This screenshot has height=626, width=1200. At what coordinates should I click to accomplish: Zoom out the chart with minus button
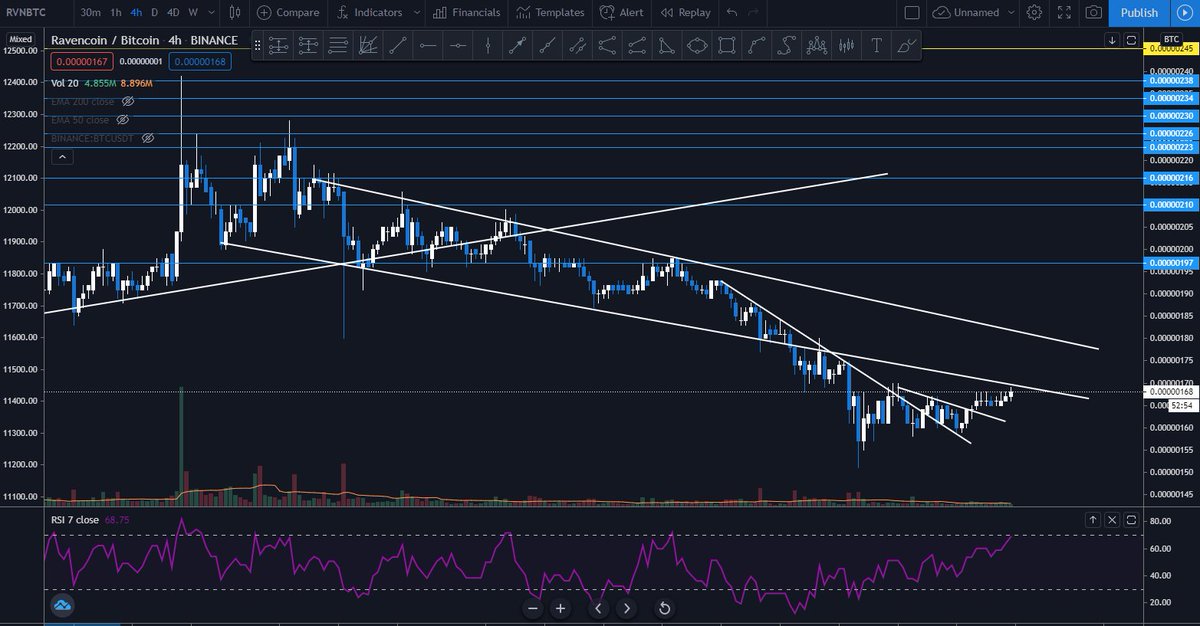(533, 608)
